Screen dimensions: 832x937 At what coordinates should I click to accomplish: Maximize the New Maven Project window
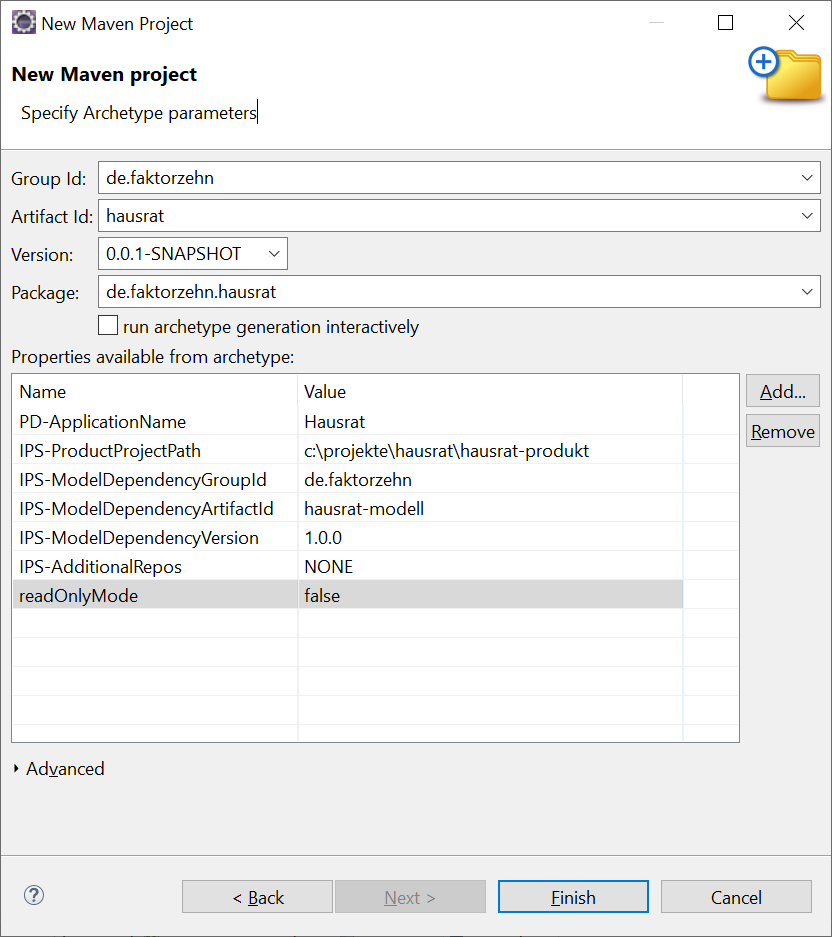726,23
